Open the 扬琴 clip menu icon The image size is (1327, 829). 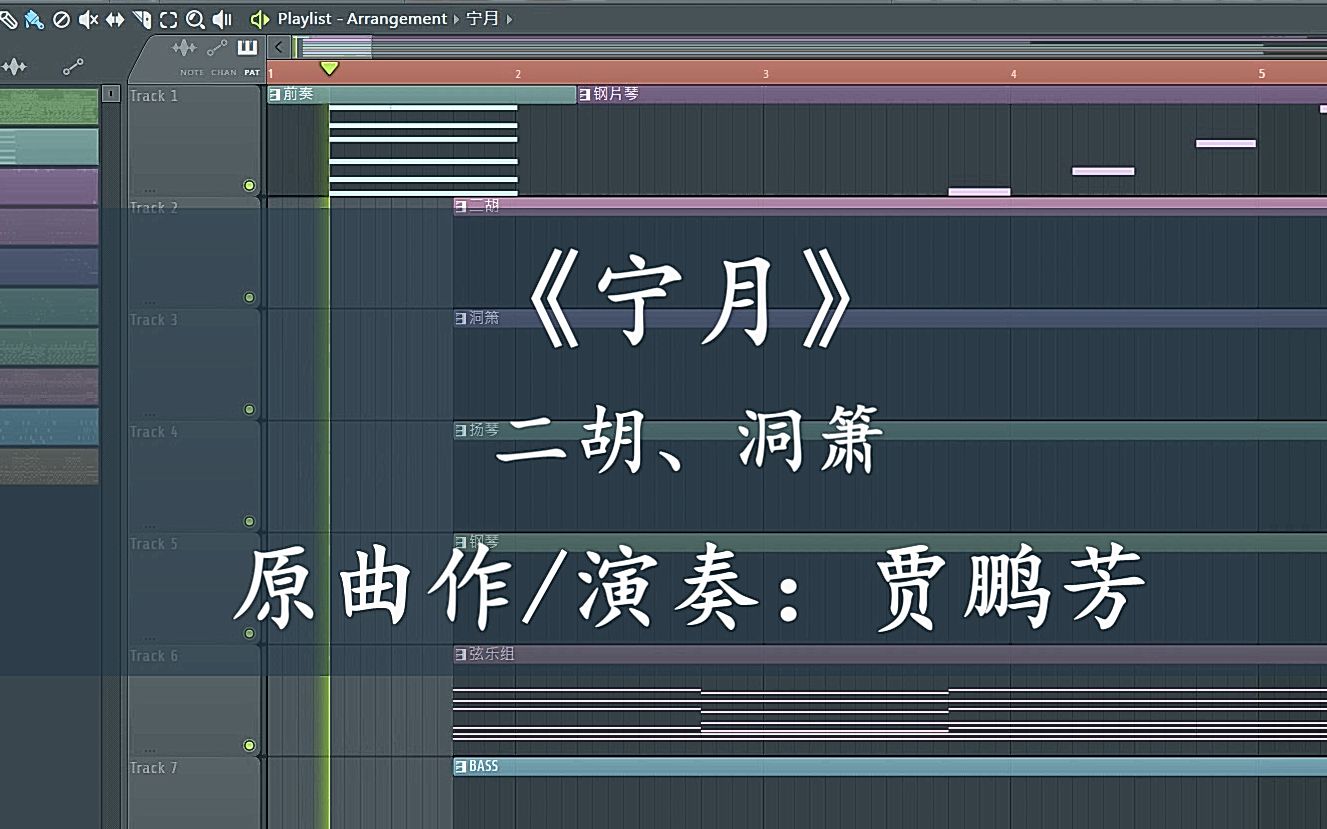[461, 431]
